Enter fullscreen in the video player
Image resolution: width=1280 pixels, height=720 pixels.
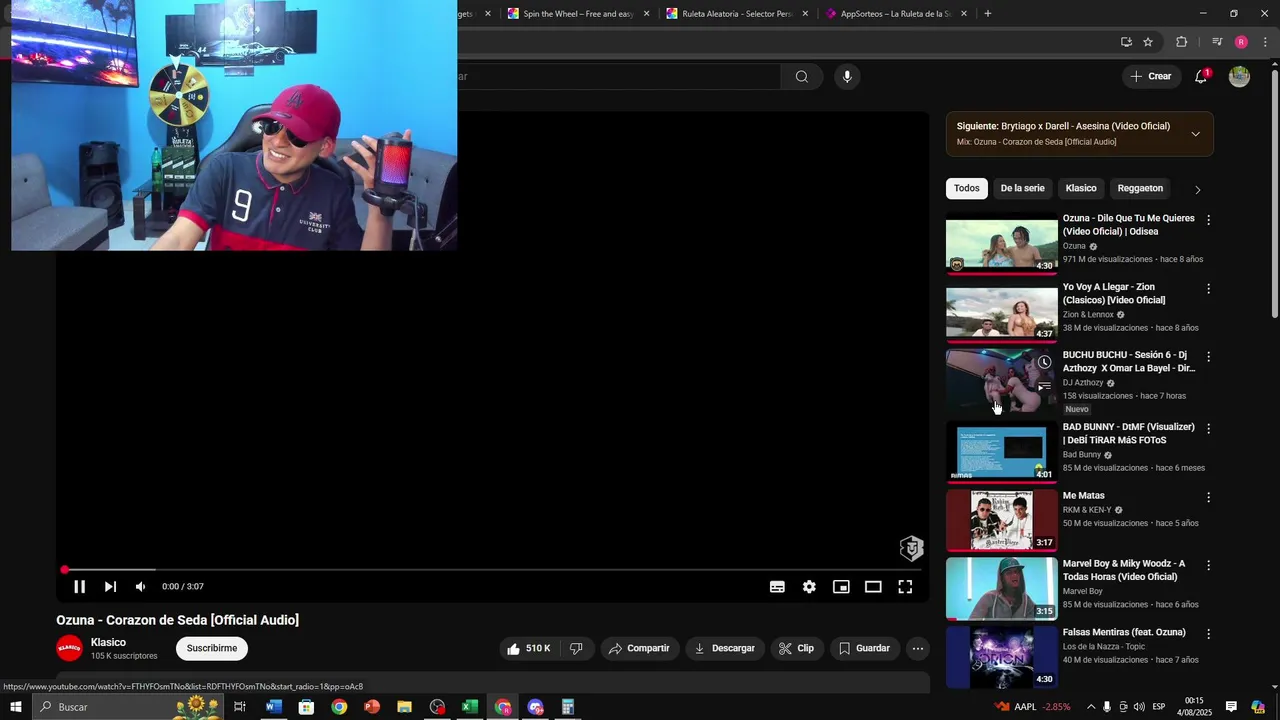point(905,587)
